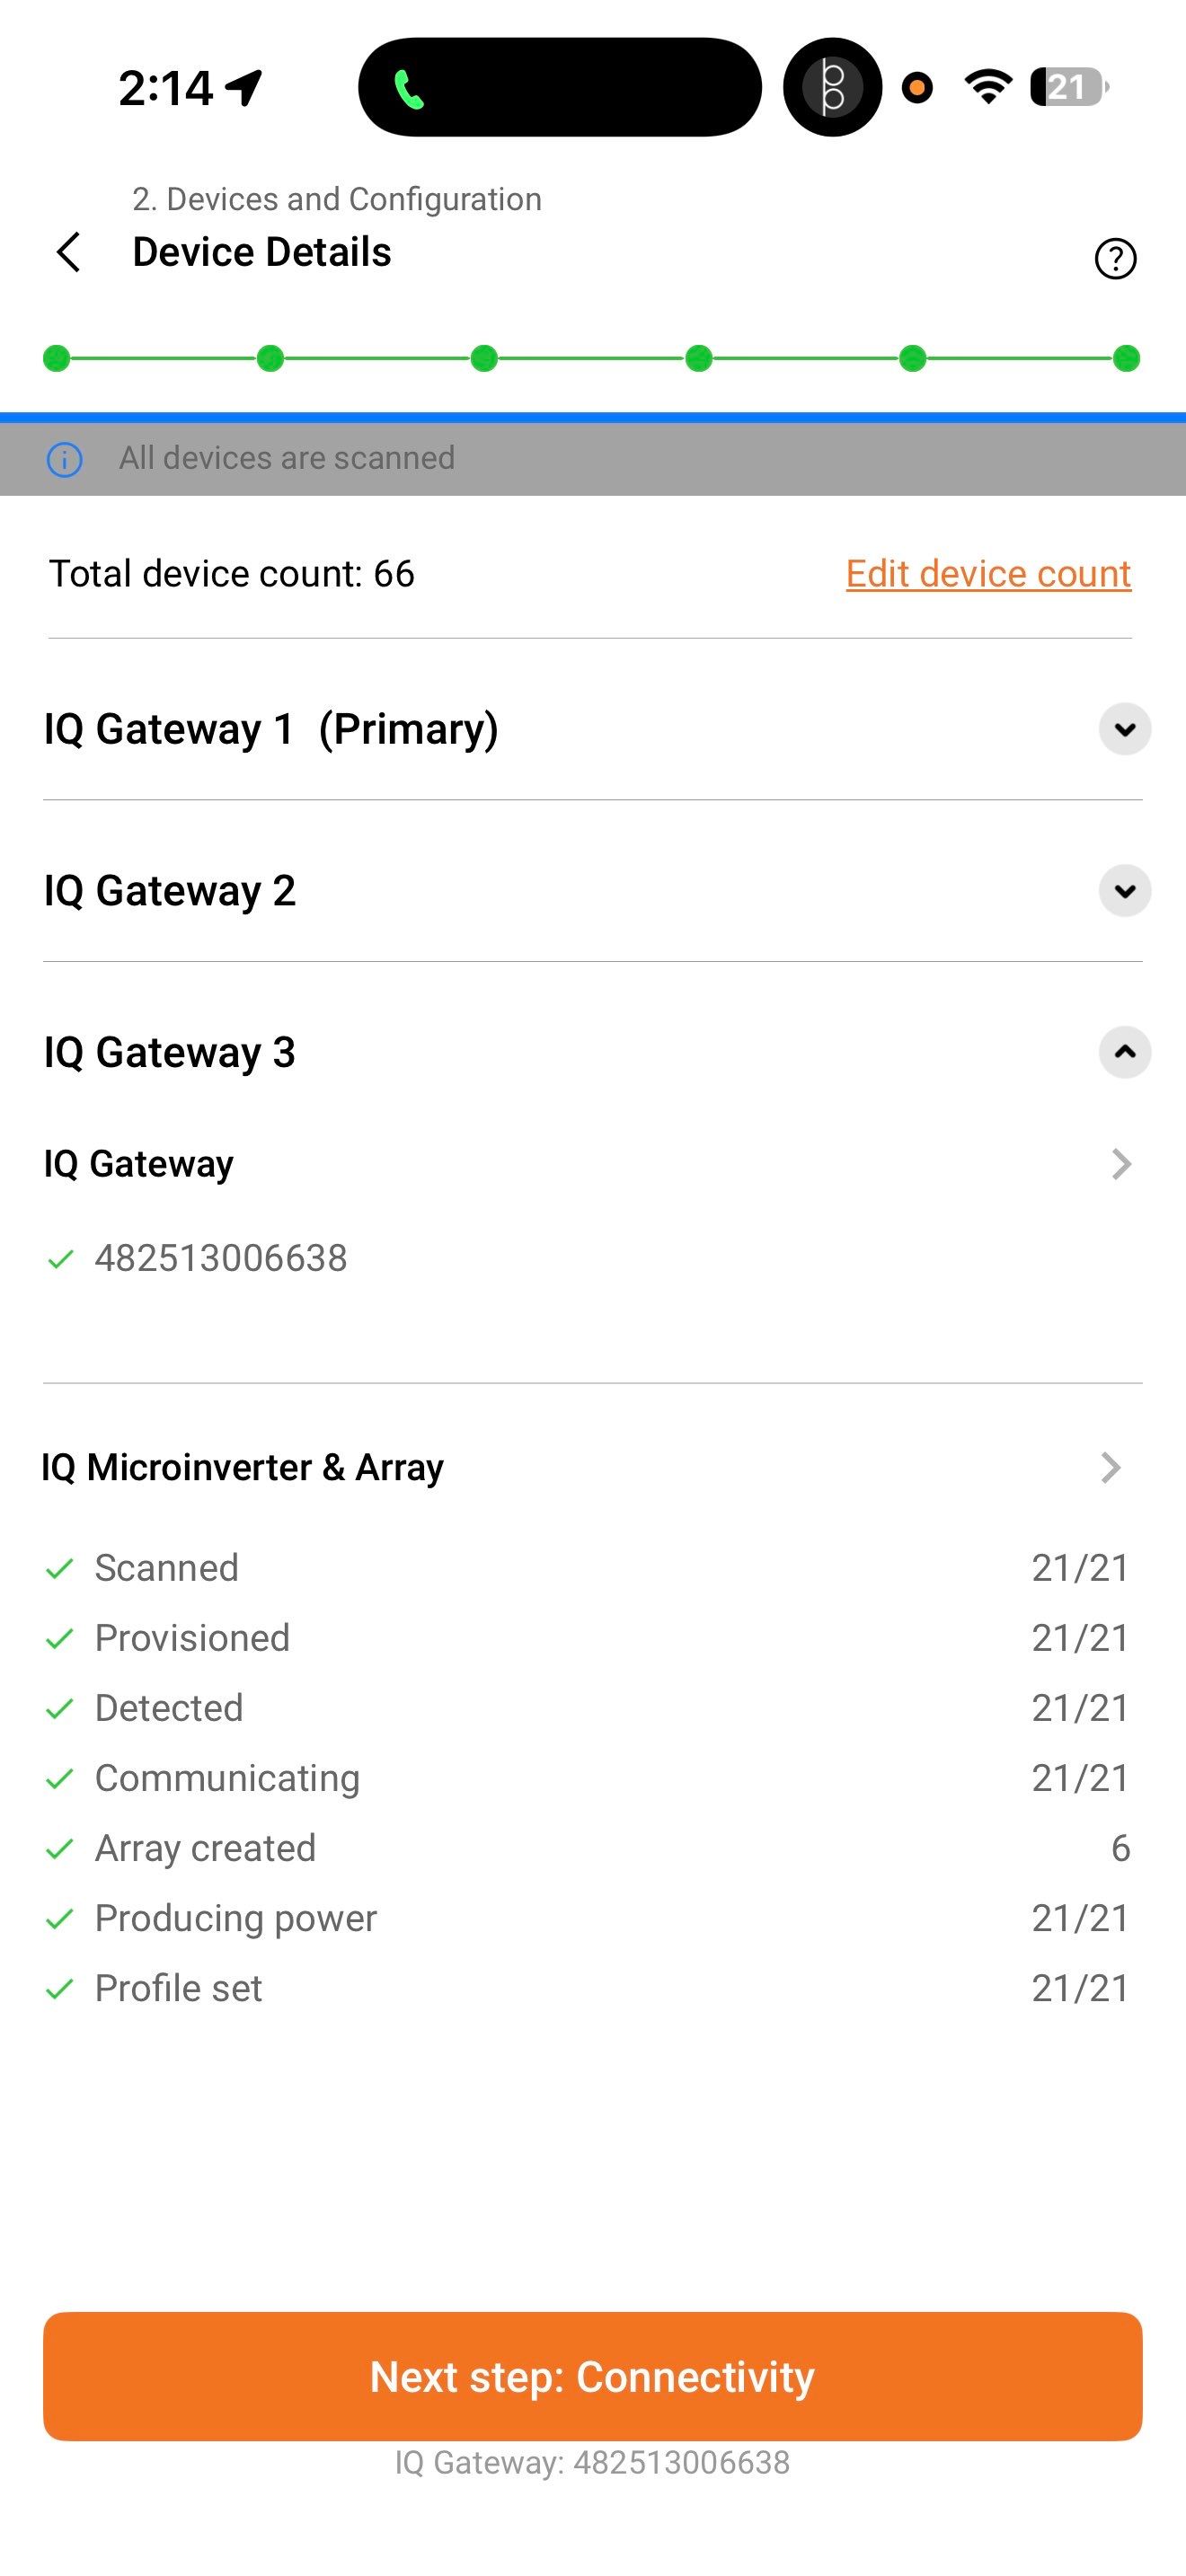Screen dimensions: 1186x2576
Task: Tap the back arrow icon
Action: click(68, 252)
